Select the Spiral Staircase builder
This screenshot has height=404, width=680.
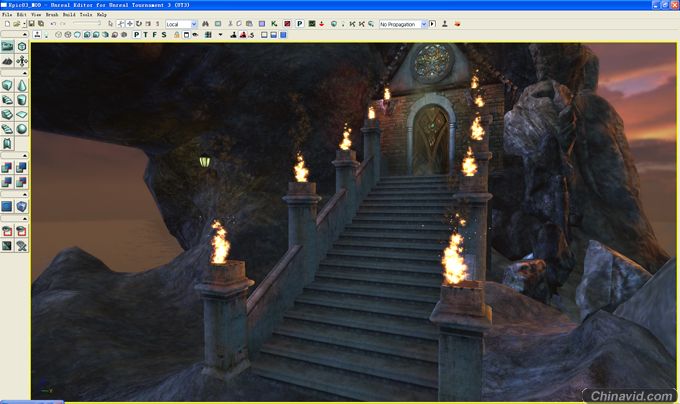tap(7, 129)
